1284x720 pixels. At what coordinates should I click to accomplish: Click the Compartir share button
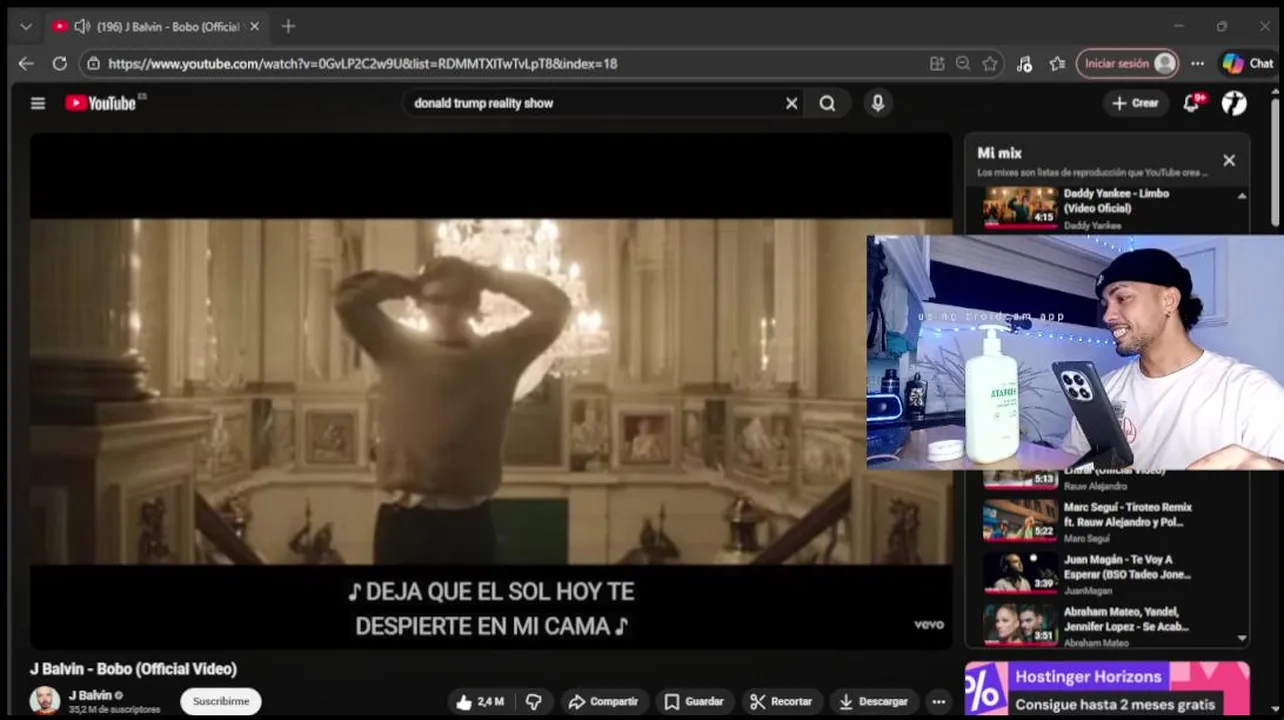(603, 701)
